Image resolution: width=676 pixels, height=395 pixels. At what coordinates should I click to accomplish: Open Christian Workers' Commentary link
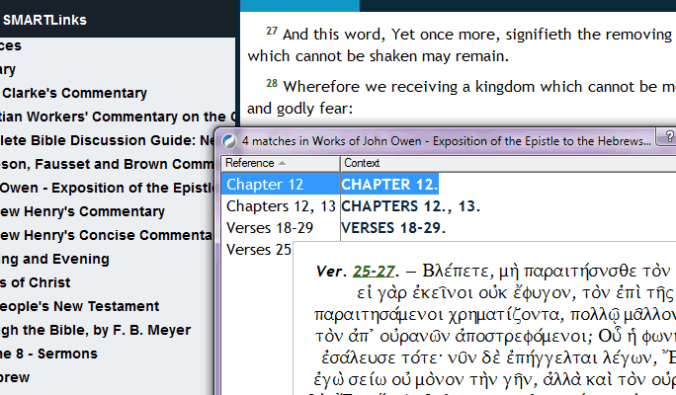tap(117, 117)
